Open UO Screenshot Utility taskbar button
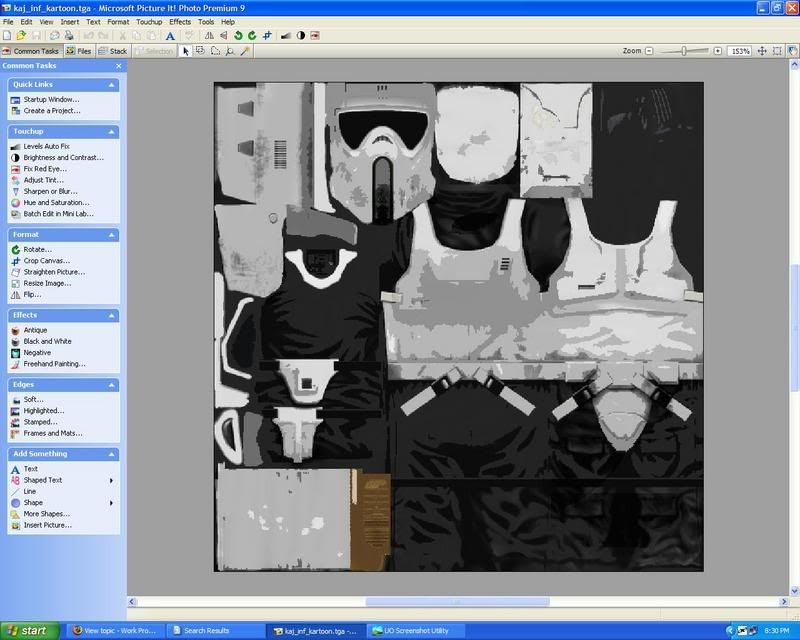 (x=416, y=631)
